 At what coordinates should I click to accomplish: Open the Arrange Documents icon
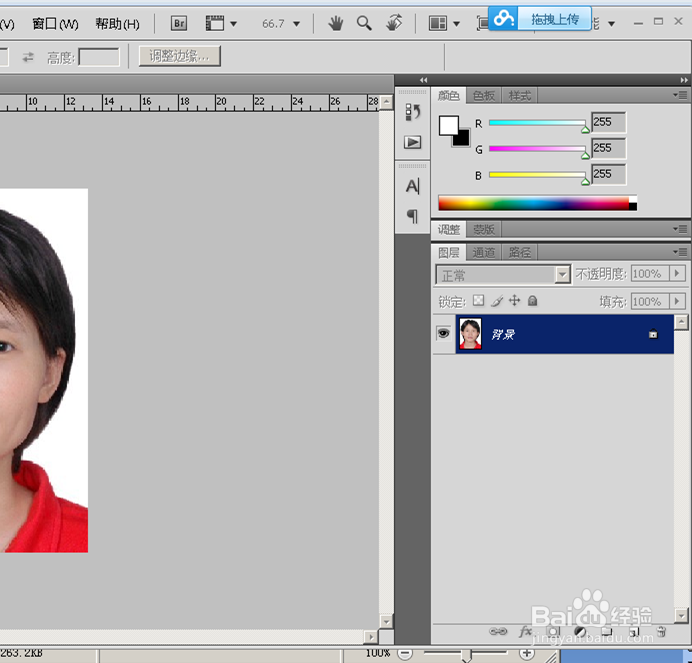(438, 23)
